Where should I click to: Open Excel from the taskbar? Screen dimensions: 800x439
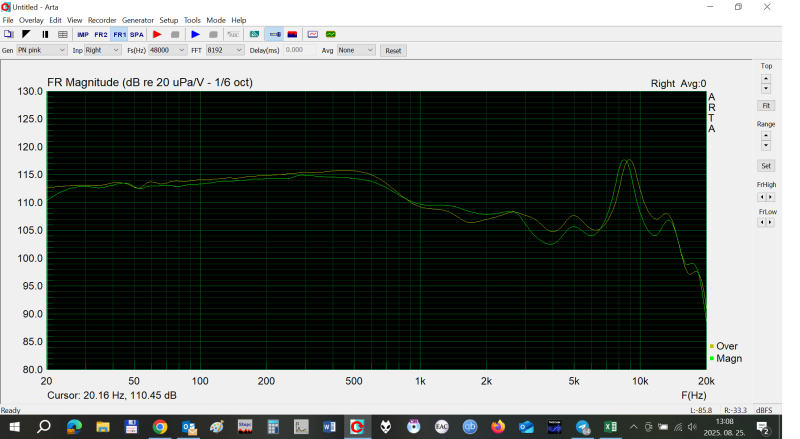point(610,427)
